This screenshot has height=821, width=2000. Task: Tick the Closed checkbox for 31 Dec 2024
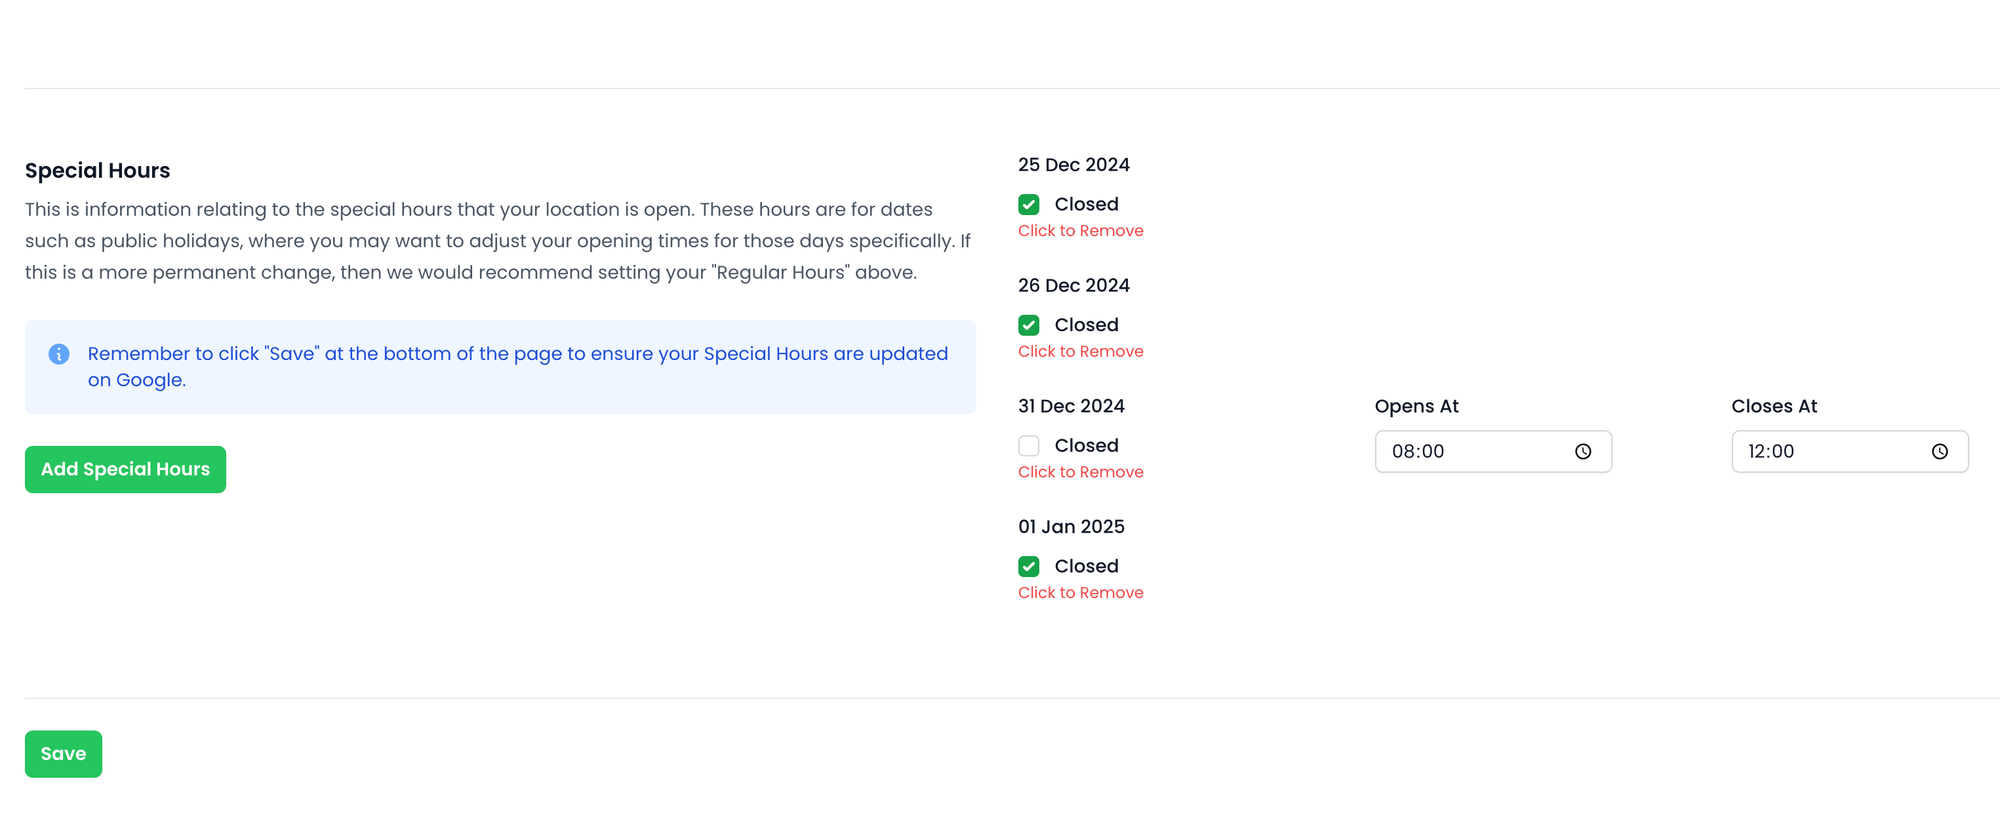(1028, 446)
